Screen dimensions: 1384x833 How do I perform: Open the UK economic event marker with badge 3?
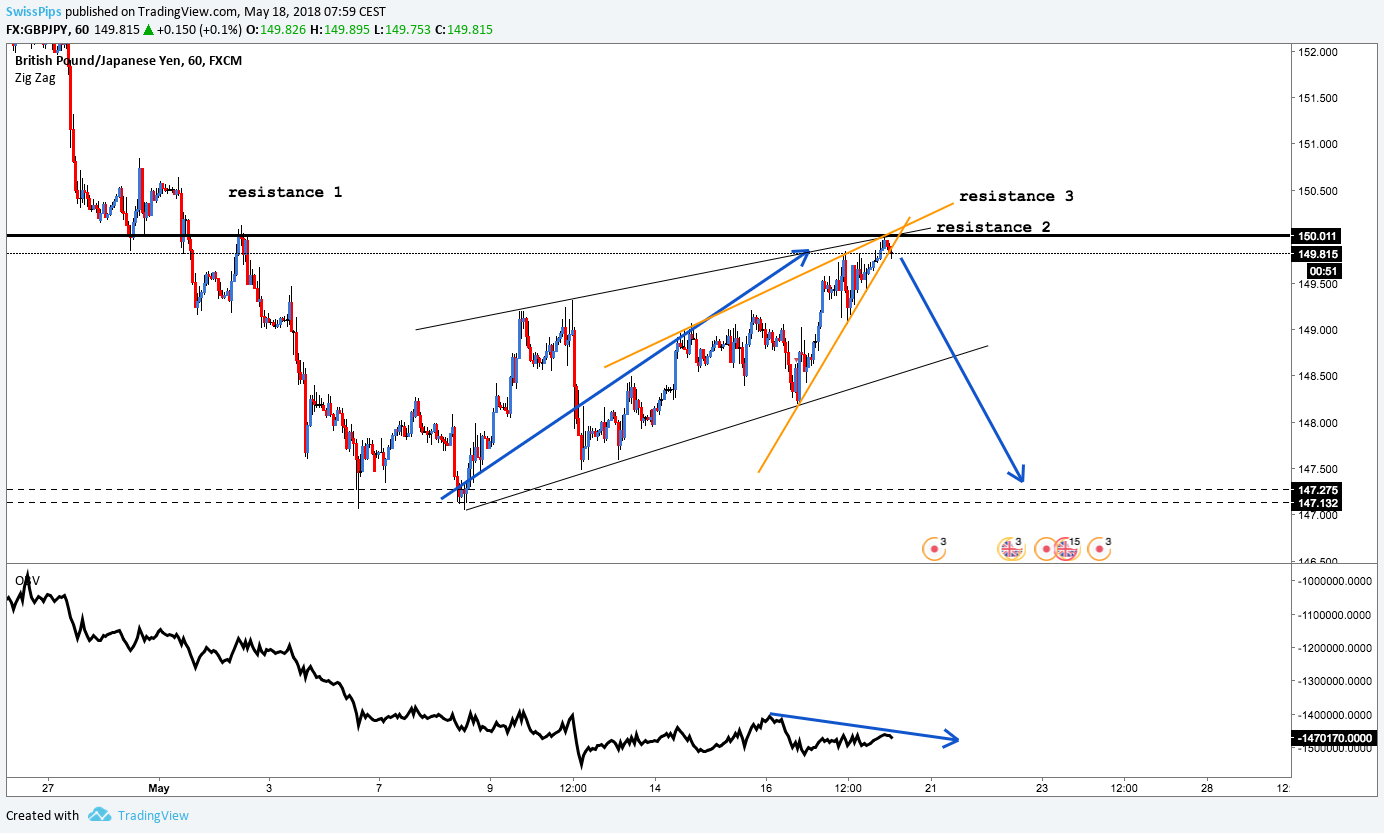(1011, 548)
